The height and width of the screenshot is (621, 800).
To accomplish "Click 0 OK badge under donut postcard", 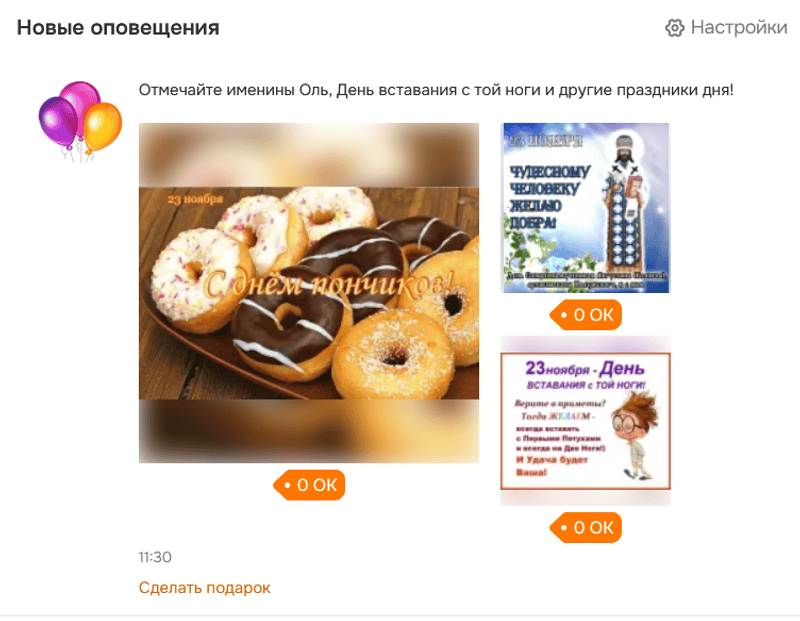I will point(309,485).
